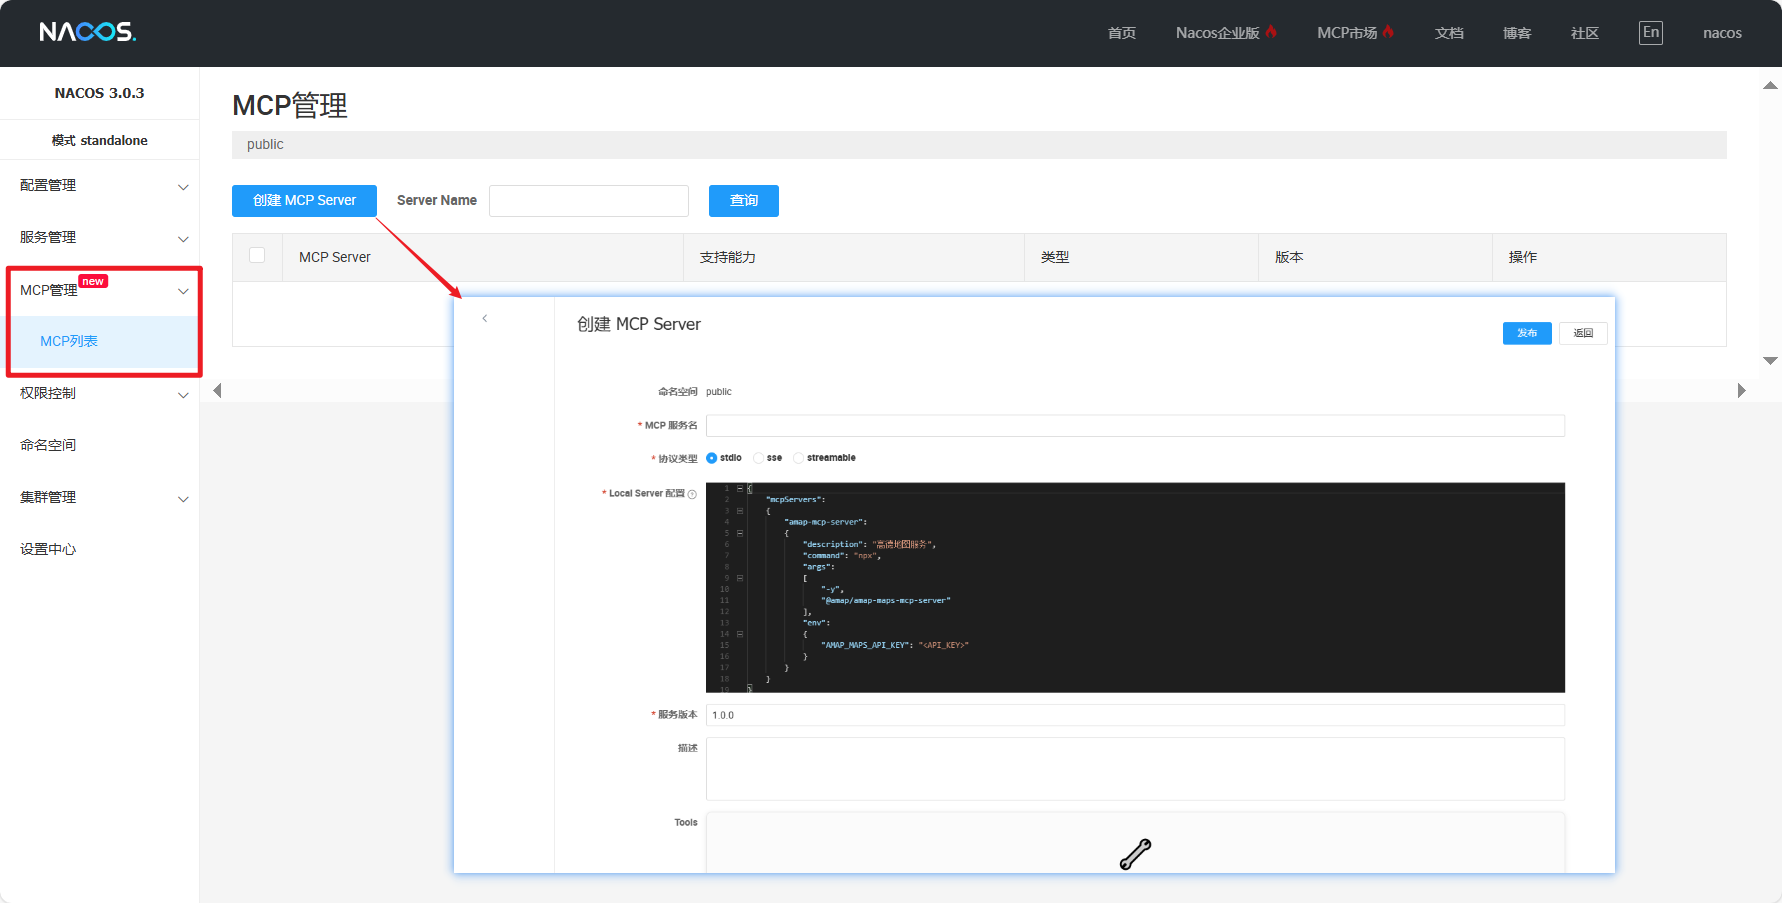This screenshot has width=1782, height=903.
Task: Click fold icon on code line 1
Action: coord(740,489)
